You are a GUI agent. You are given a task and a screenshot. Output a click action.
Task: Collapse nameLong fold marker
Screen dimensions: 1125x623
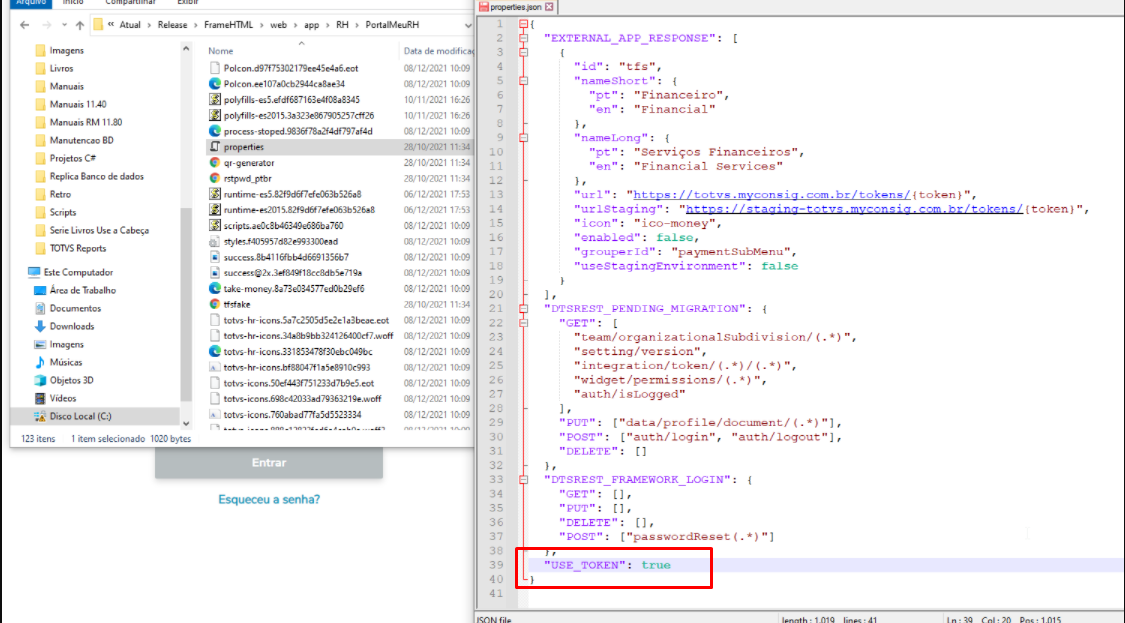tap(524, 138)
